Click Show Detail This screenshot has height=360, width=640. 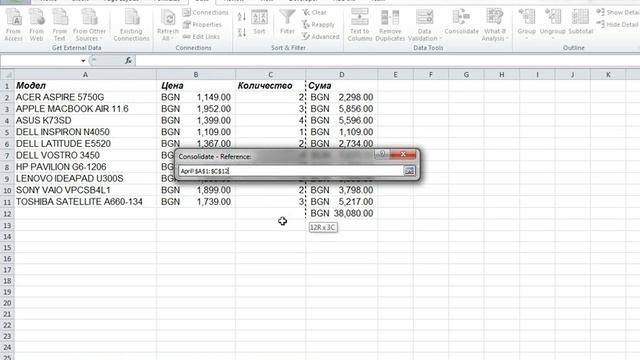618,13
